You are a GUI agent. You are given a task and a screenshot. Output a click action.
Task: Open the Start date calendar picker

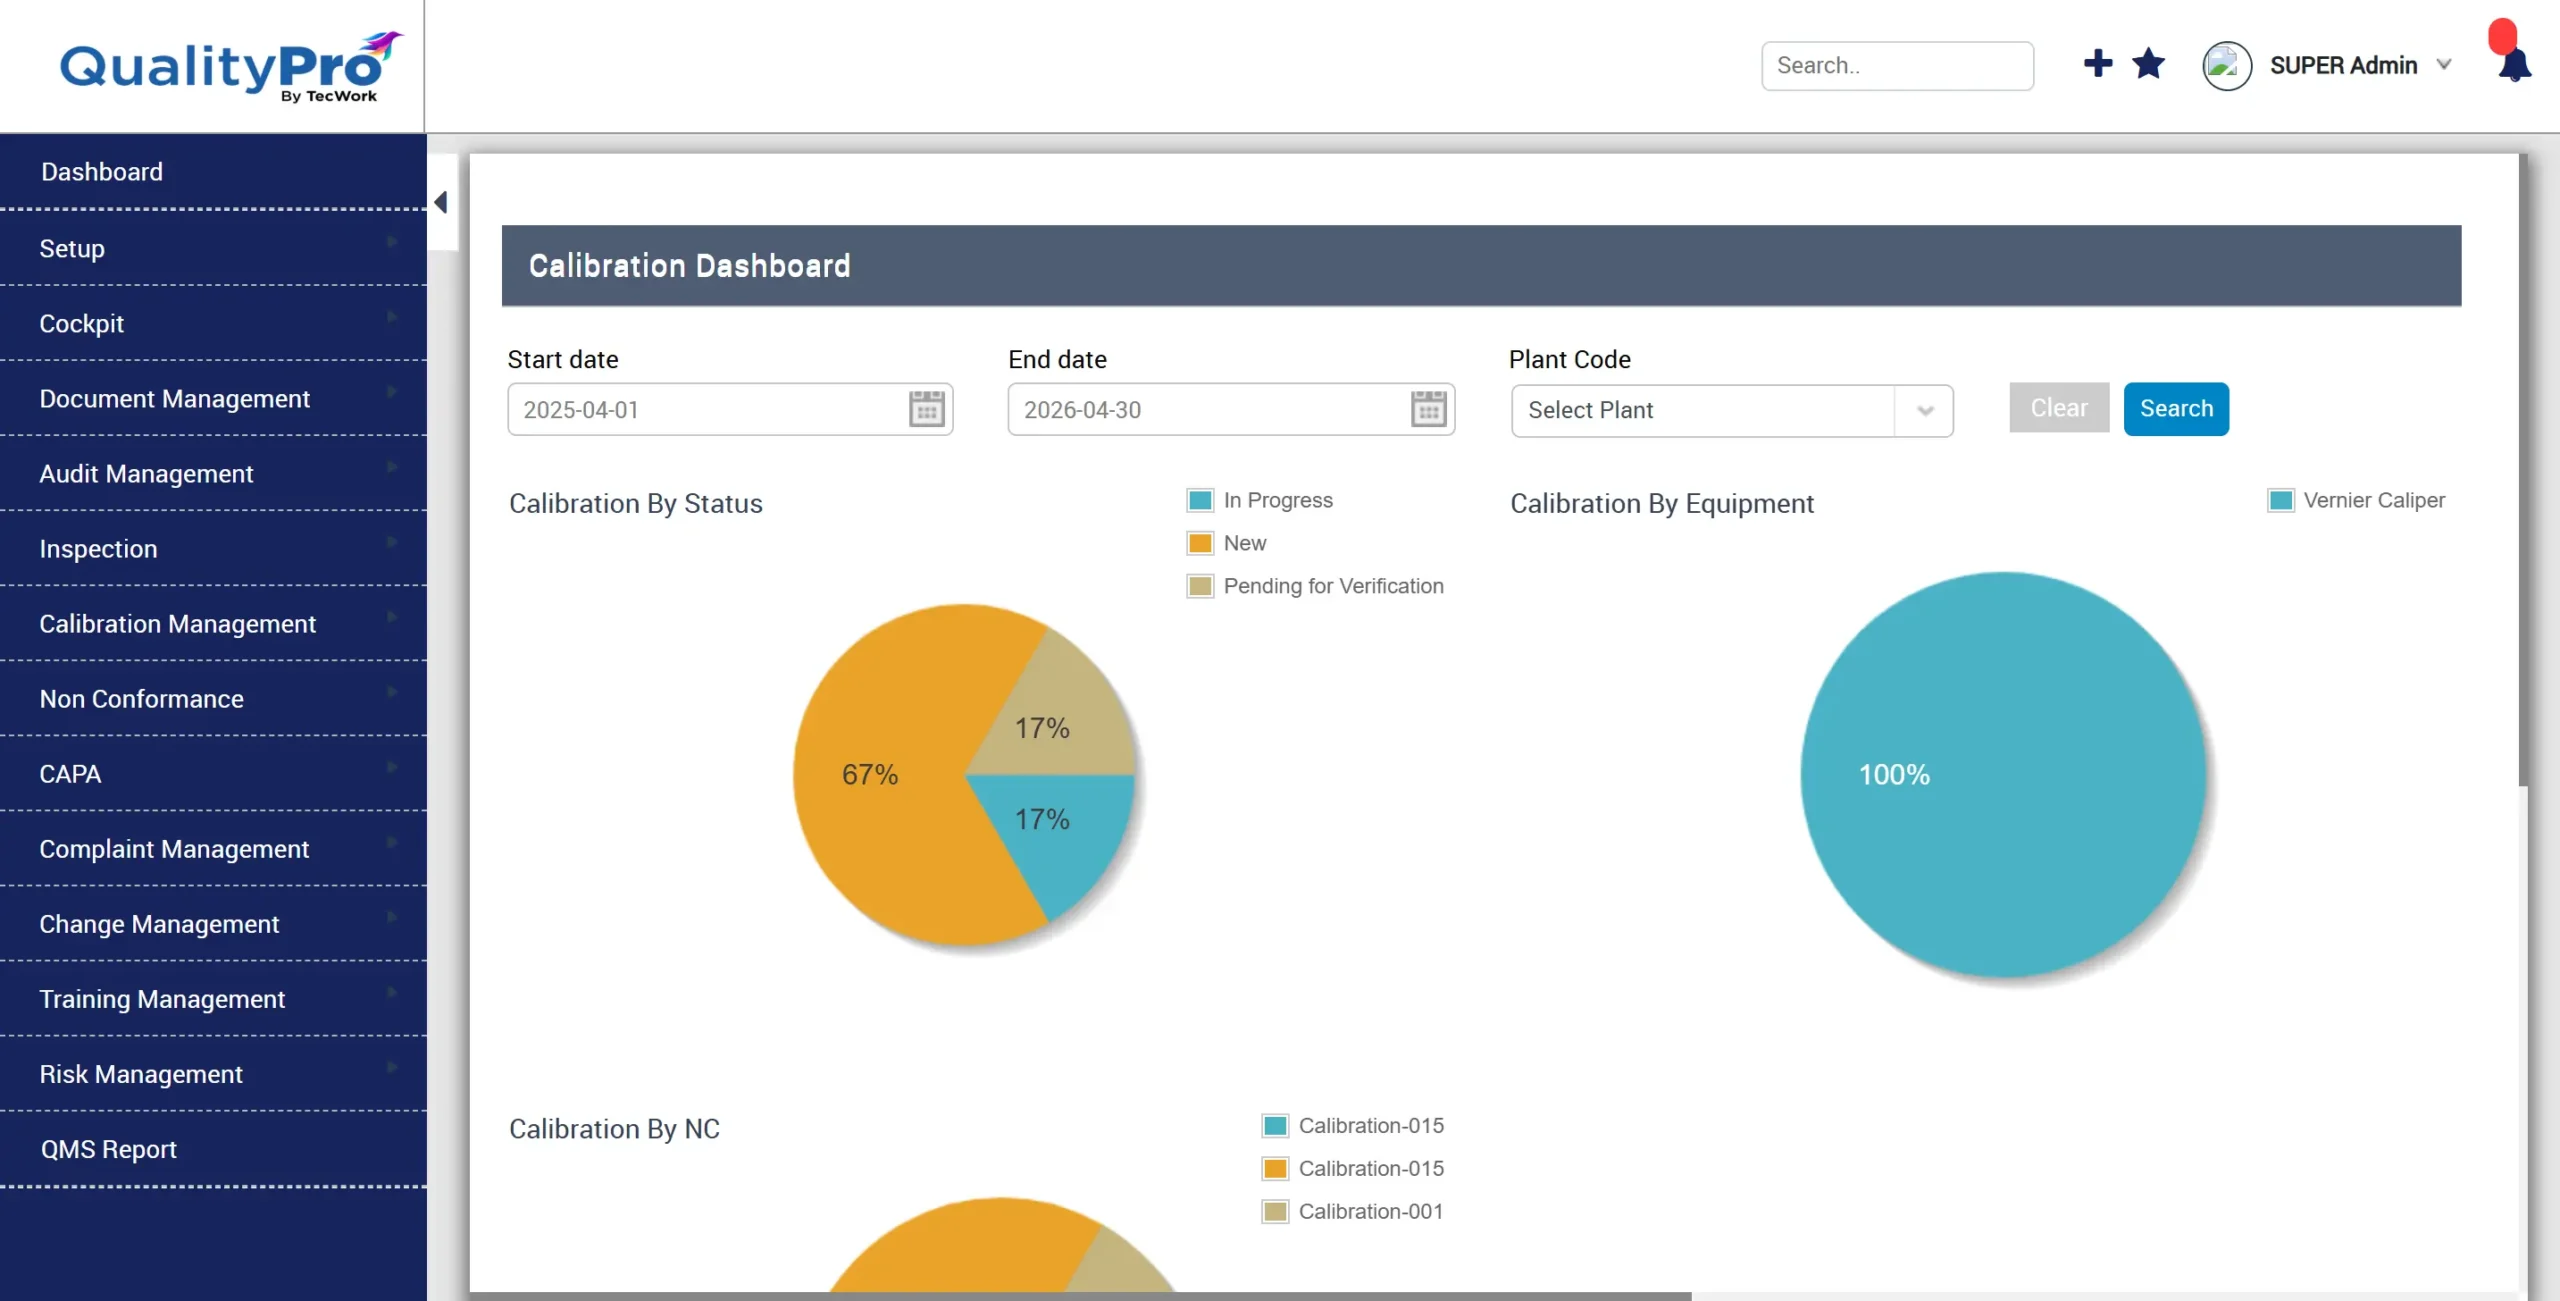click(926, 409)
